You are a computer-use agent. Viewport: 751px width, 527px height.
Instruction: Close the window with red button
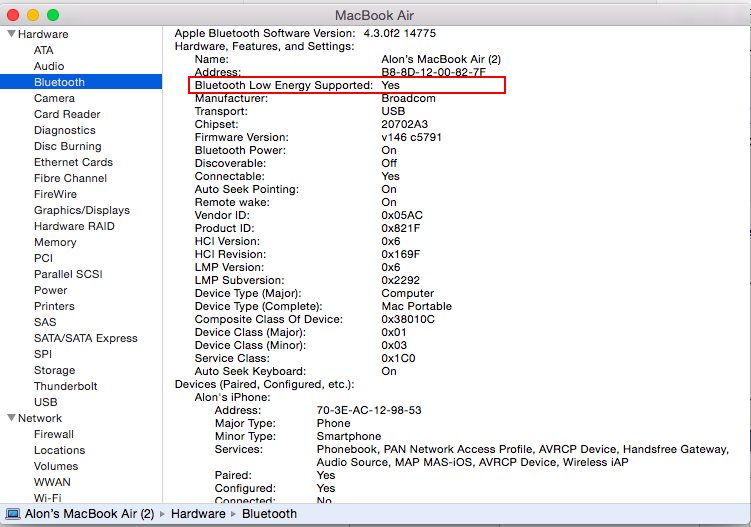pyautogui.click(x=13, y=15)
